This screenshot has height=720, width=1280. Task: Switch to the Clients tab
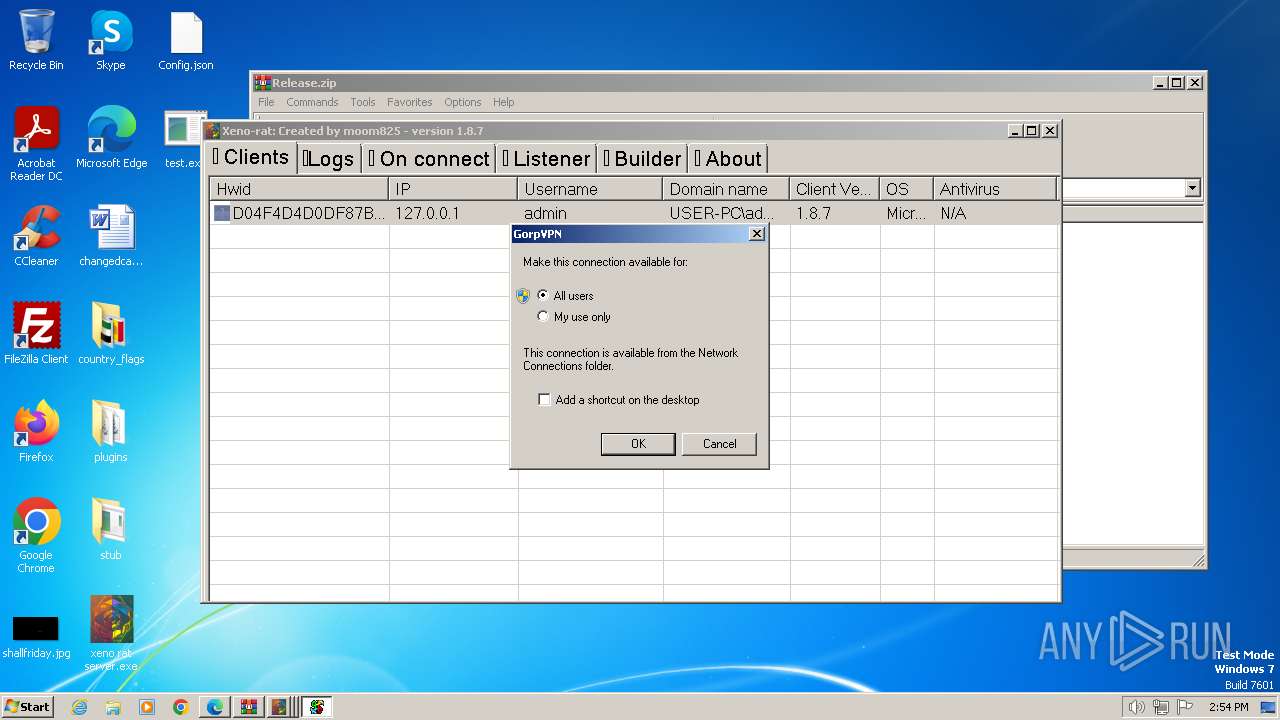click(251, 157)
